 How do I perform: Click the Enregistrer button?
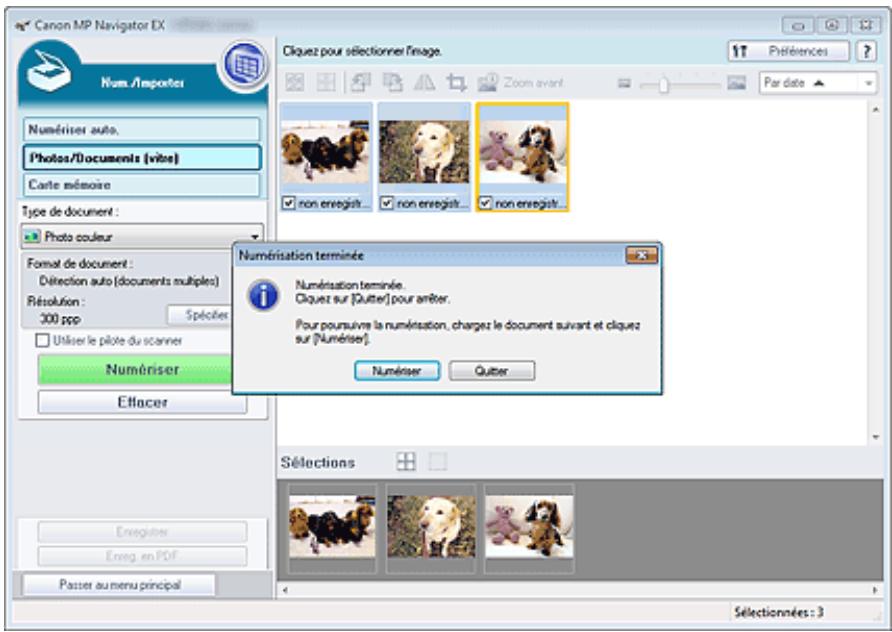pyautogui.click(x=142, y=532)
